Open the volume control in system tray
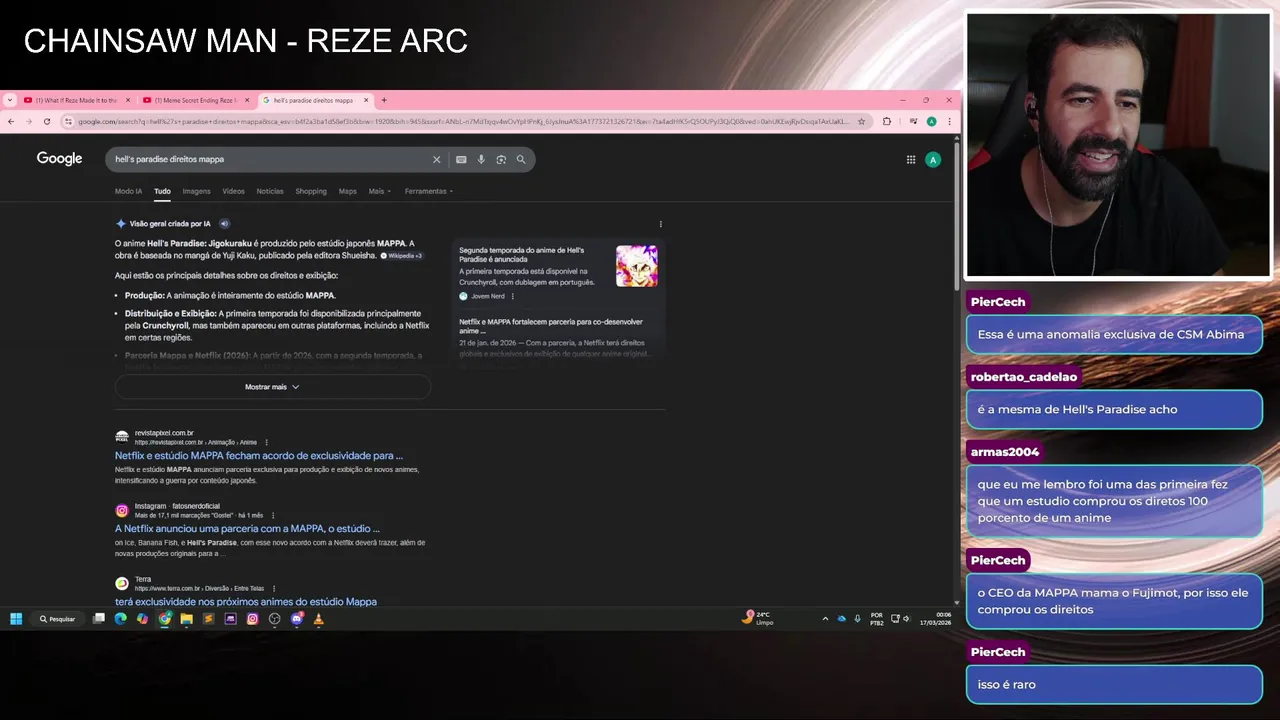Viewport: 1280px width, 720px height. click(x=906, y=619)
